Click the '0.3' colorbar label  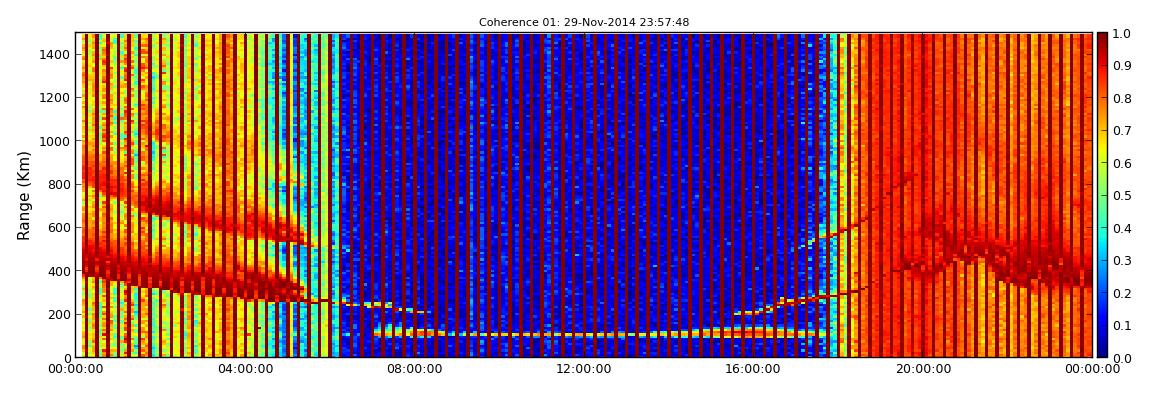coord(1122,260)
